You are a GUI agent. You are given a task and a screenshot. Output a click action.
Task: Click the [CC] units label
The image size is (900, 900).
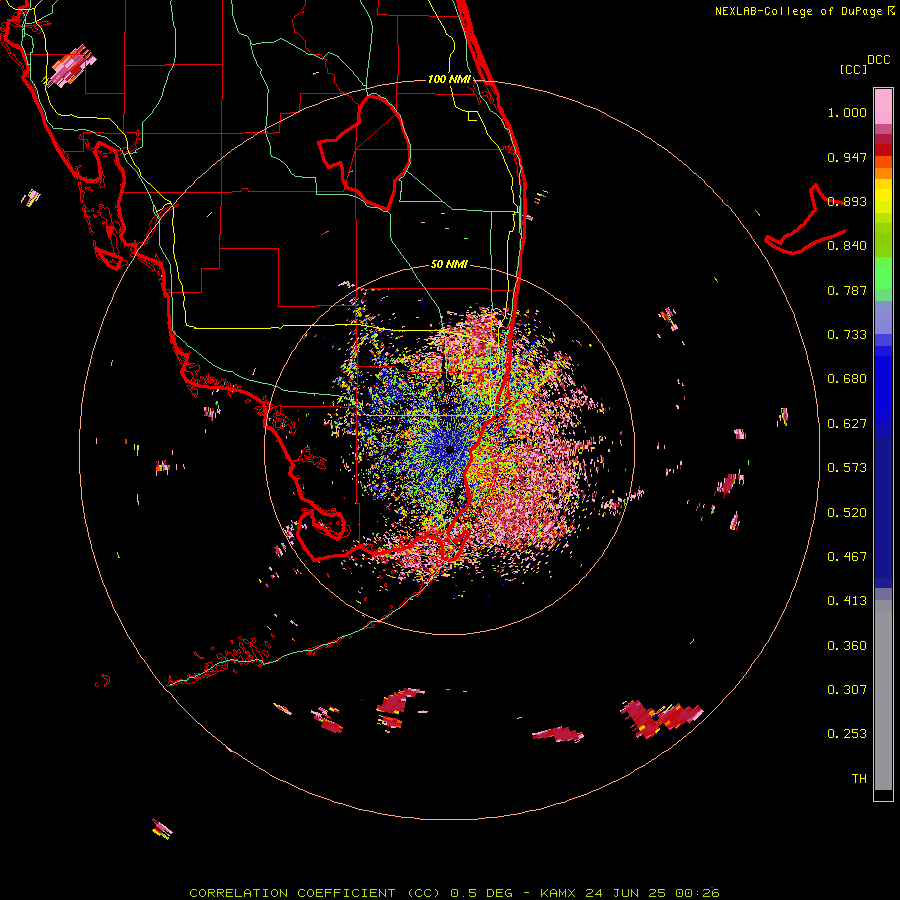pos(853,69)
